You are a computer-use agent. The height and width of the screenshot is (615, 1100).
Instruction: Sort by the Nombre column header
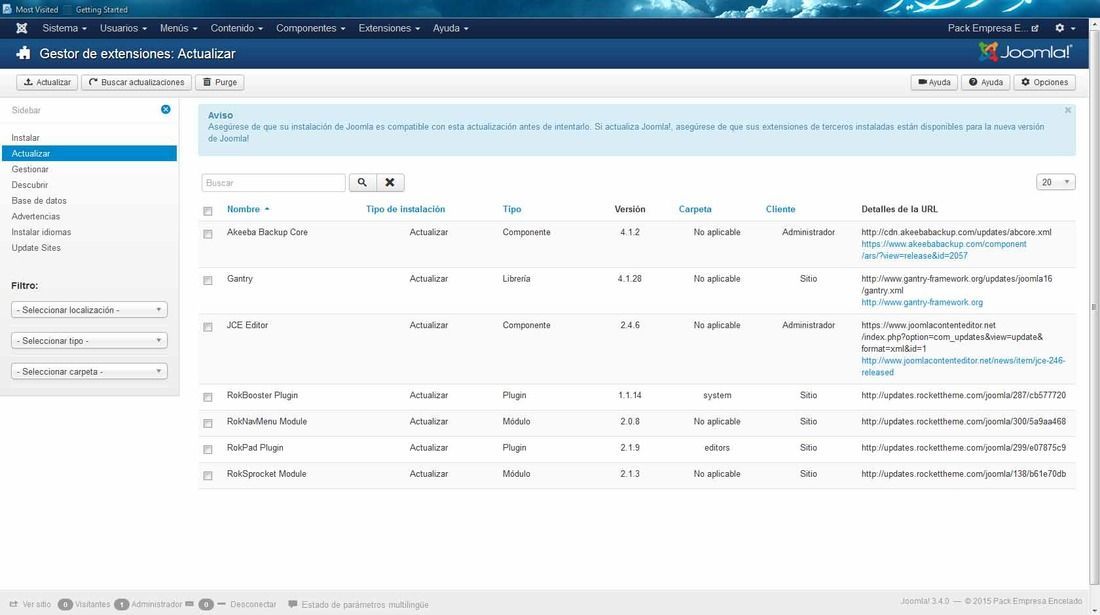coord(243,209)
